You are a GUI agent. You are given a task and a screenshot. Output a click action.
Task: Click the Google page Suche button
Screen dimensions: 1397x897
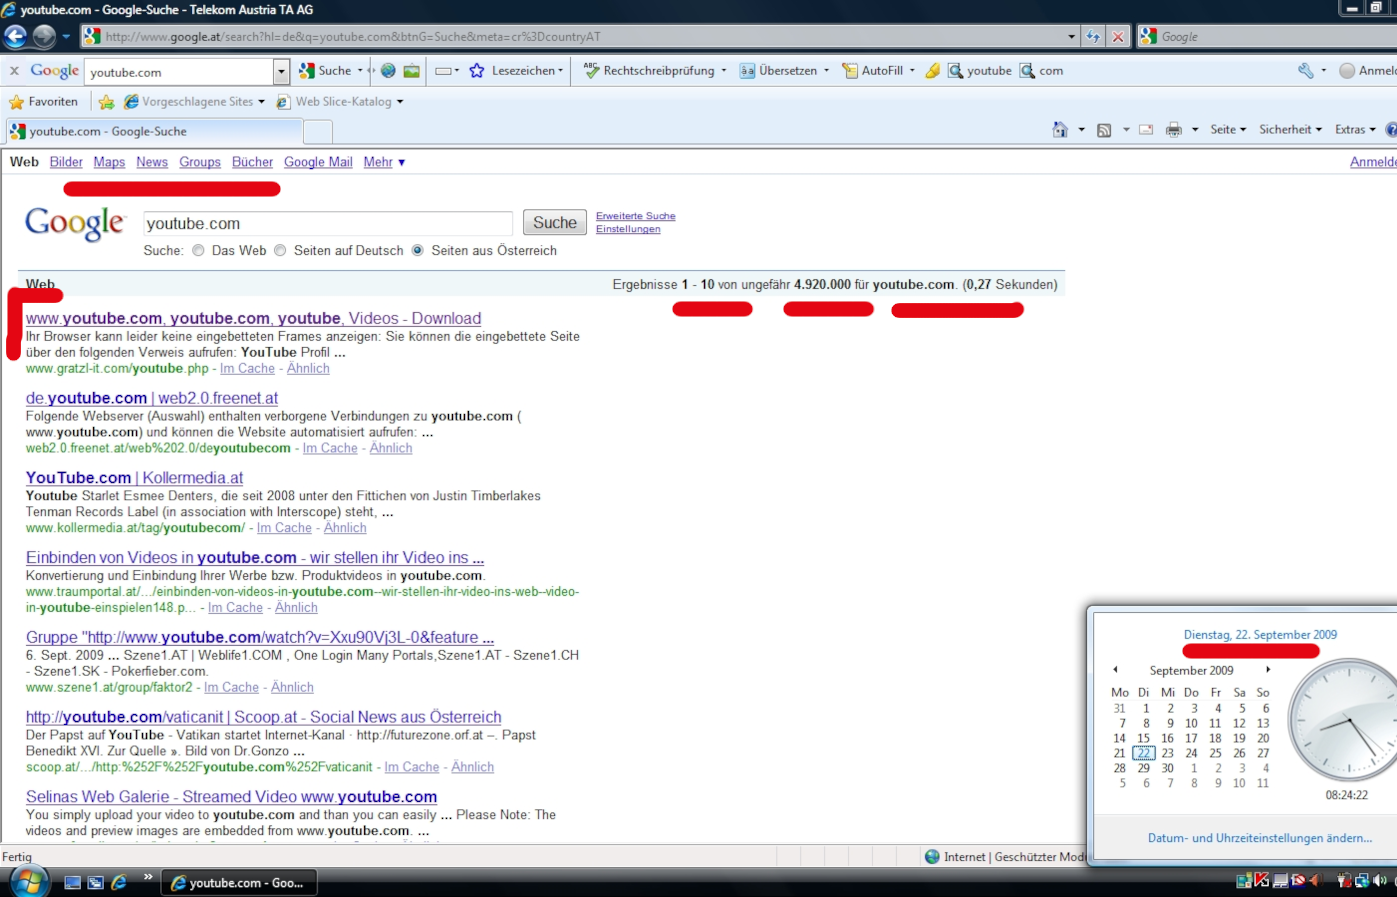pyautogui.click(x=555, y=223)
